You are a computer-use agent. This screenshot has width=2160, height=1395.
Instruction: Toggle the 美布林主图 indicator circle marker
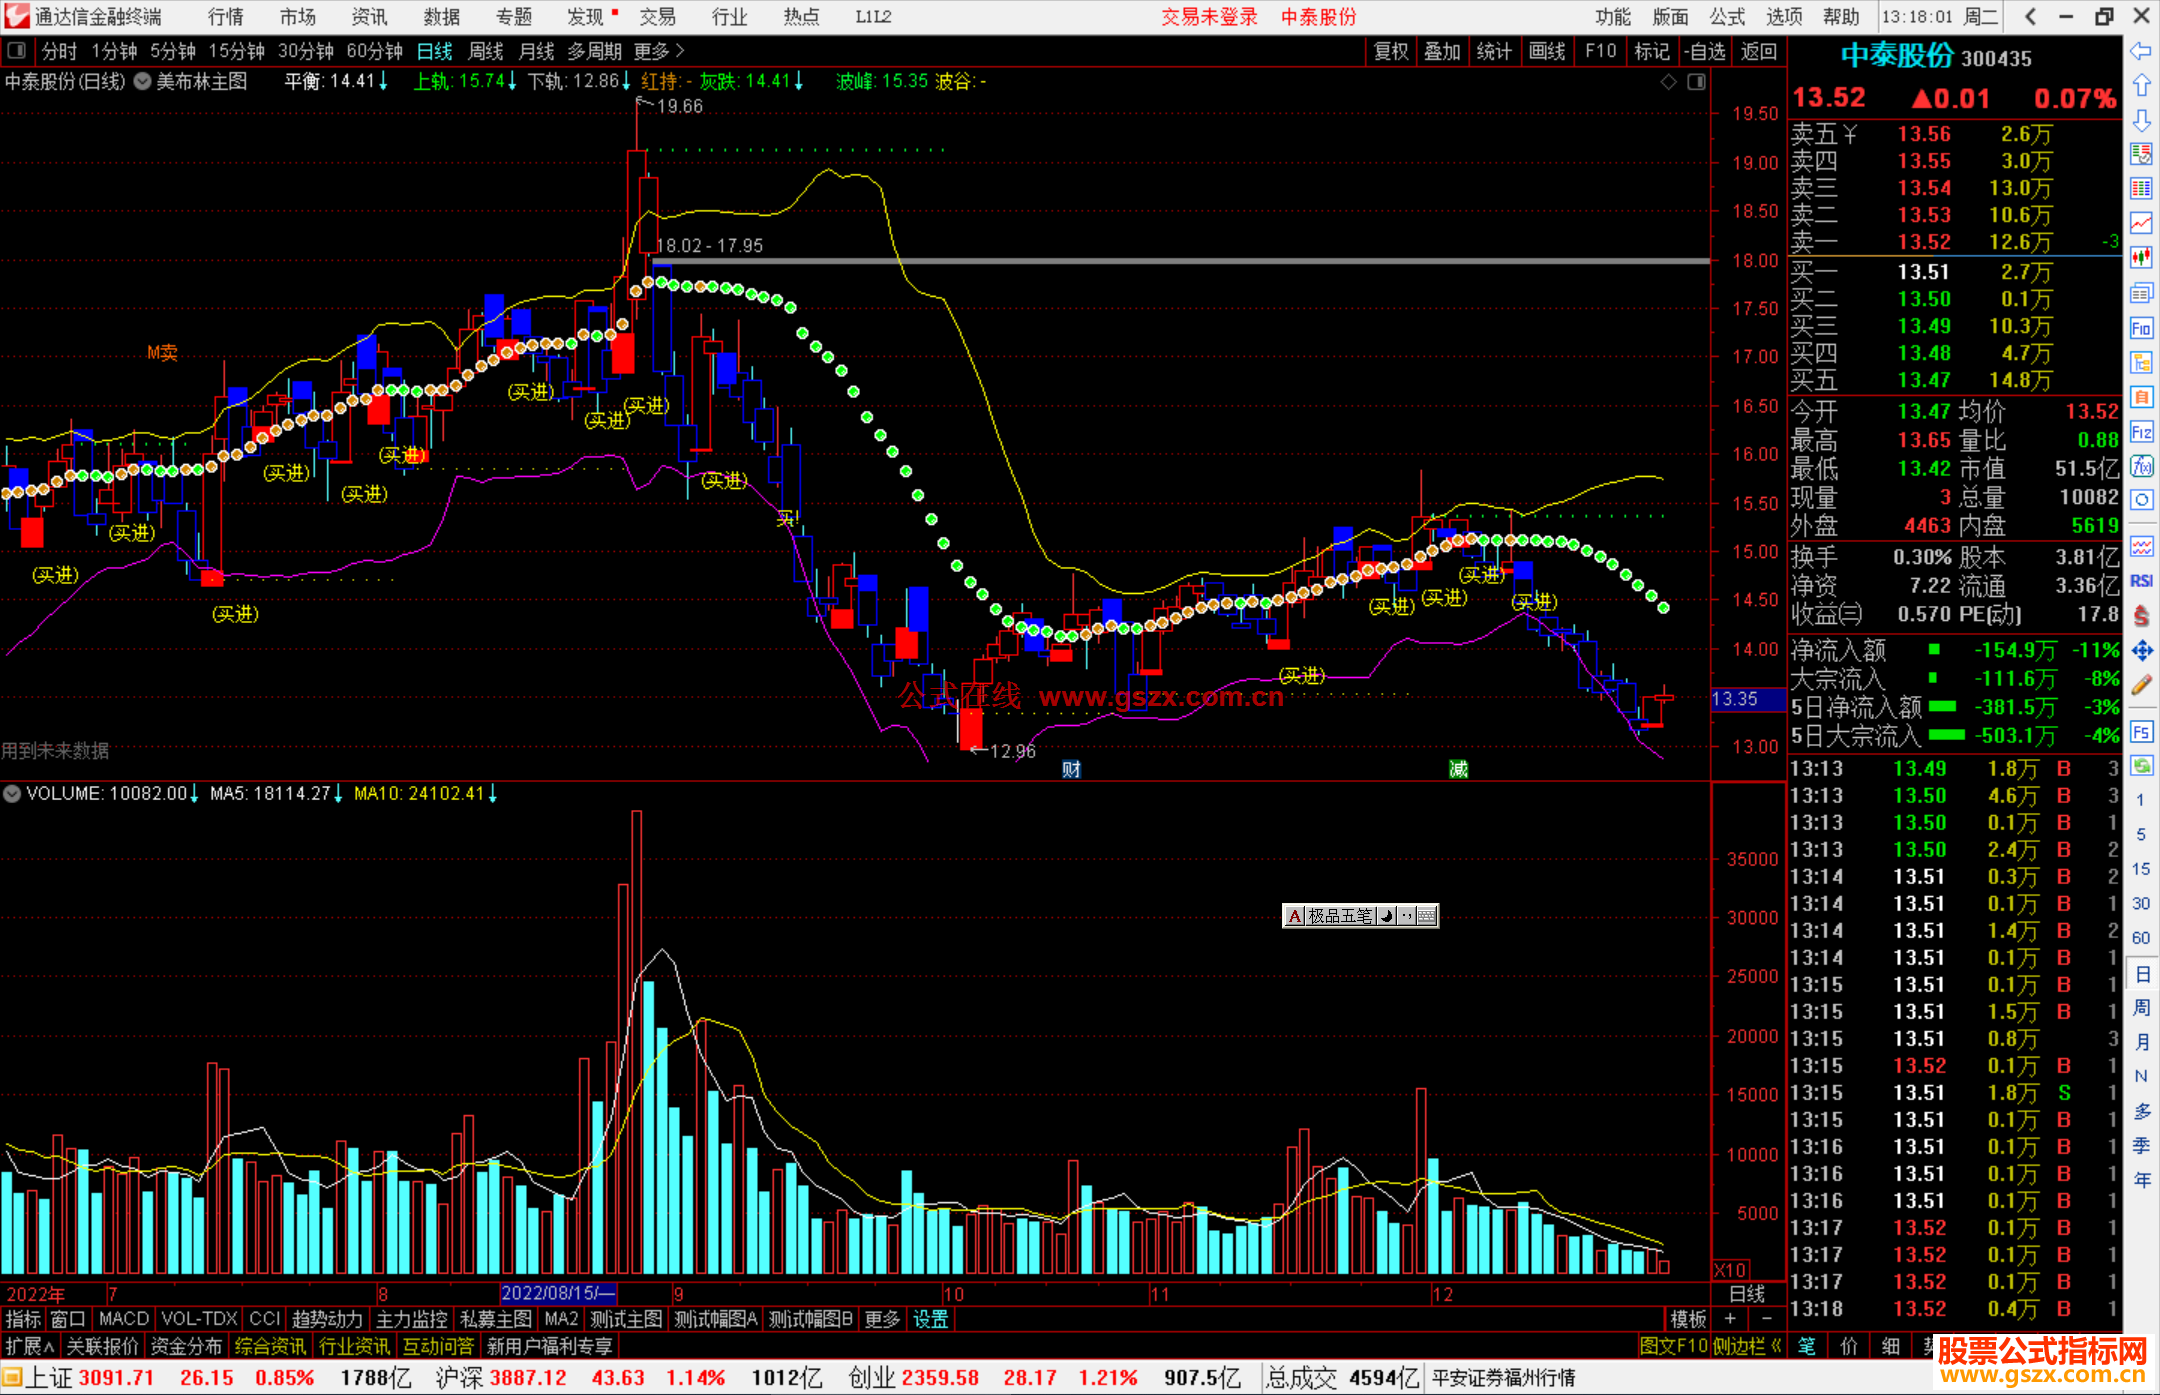click(143, 82)
